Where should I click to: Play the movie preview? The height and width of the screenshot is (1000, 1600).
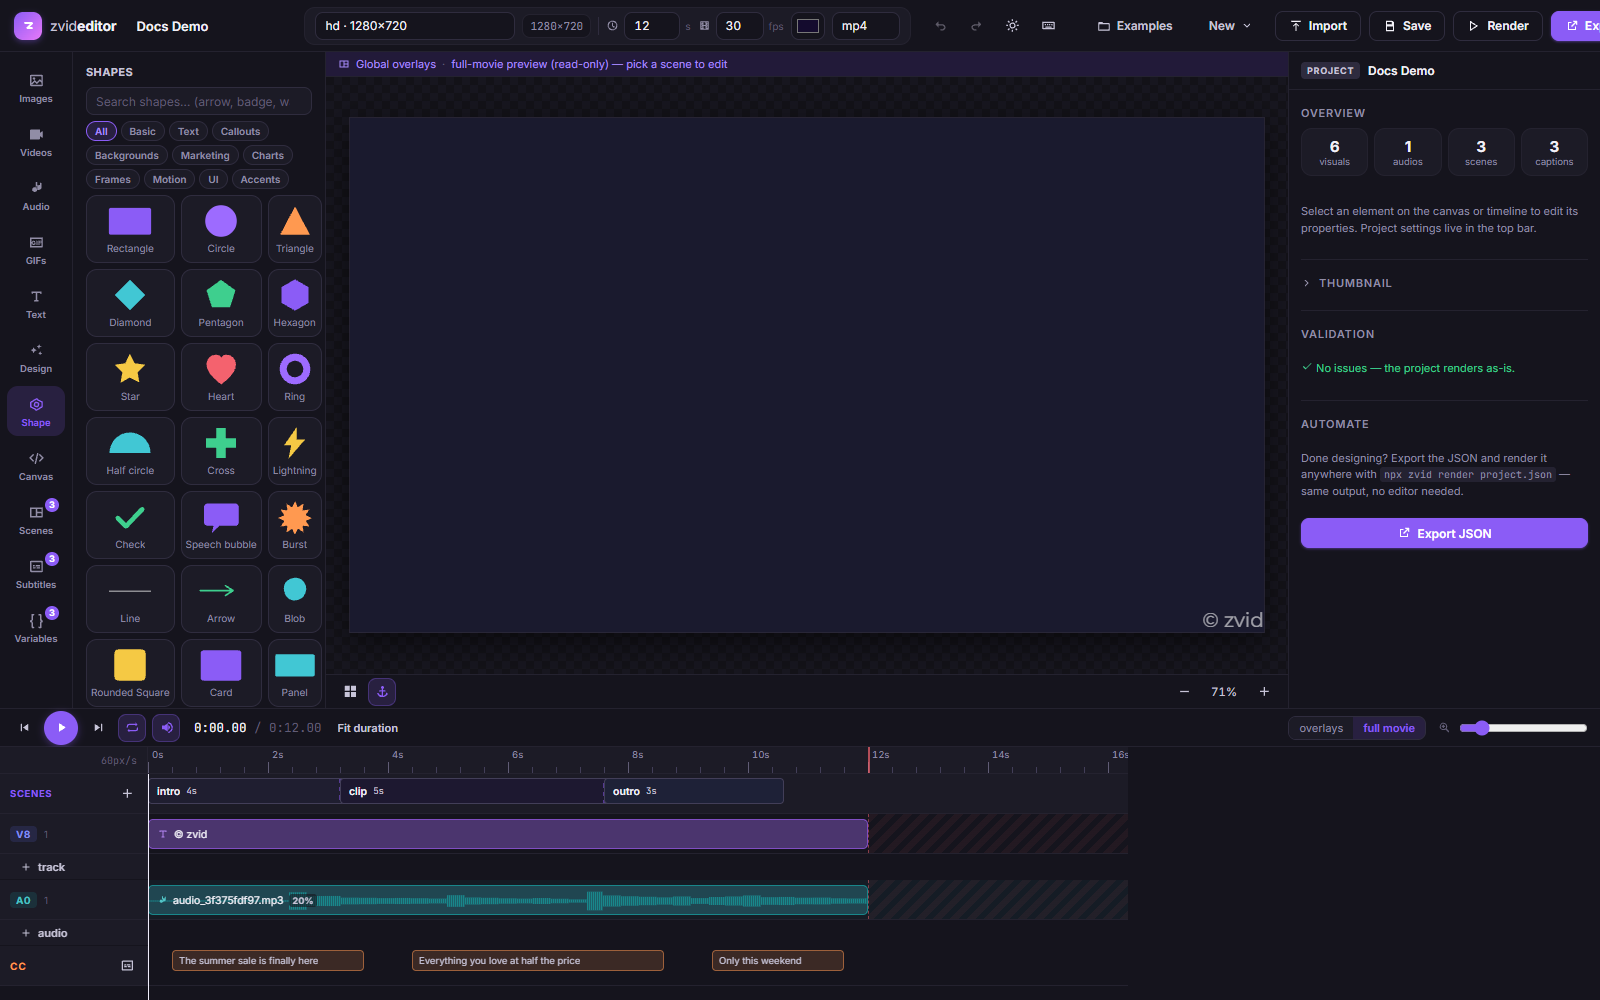[61, 728]
